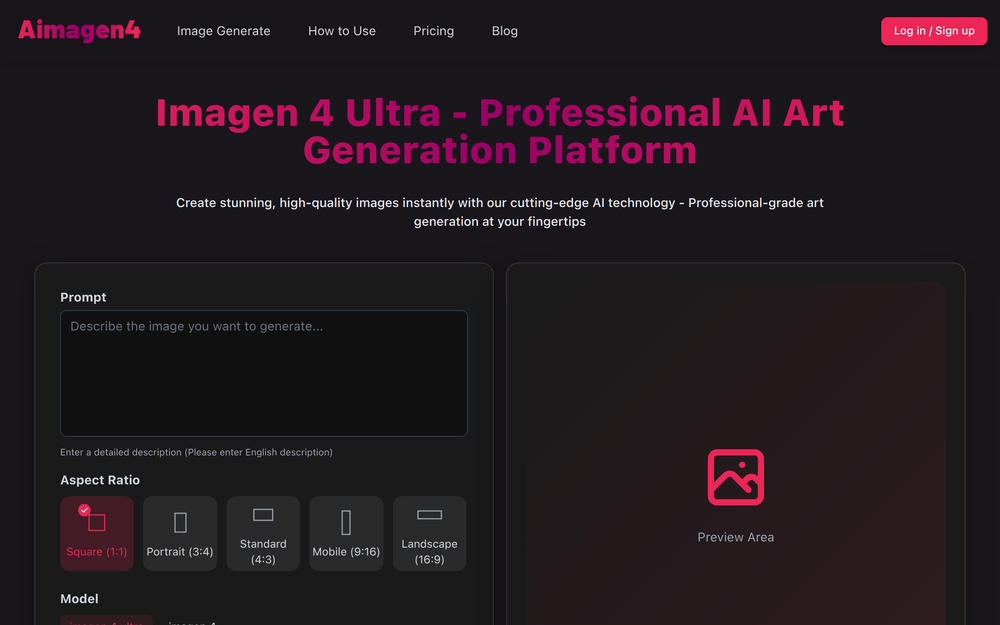Select the Mobile (9:16) ratio icon
1000x625 pixels.
pos(346,521)
